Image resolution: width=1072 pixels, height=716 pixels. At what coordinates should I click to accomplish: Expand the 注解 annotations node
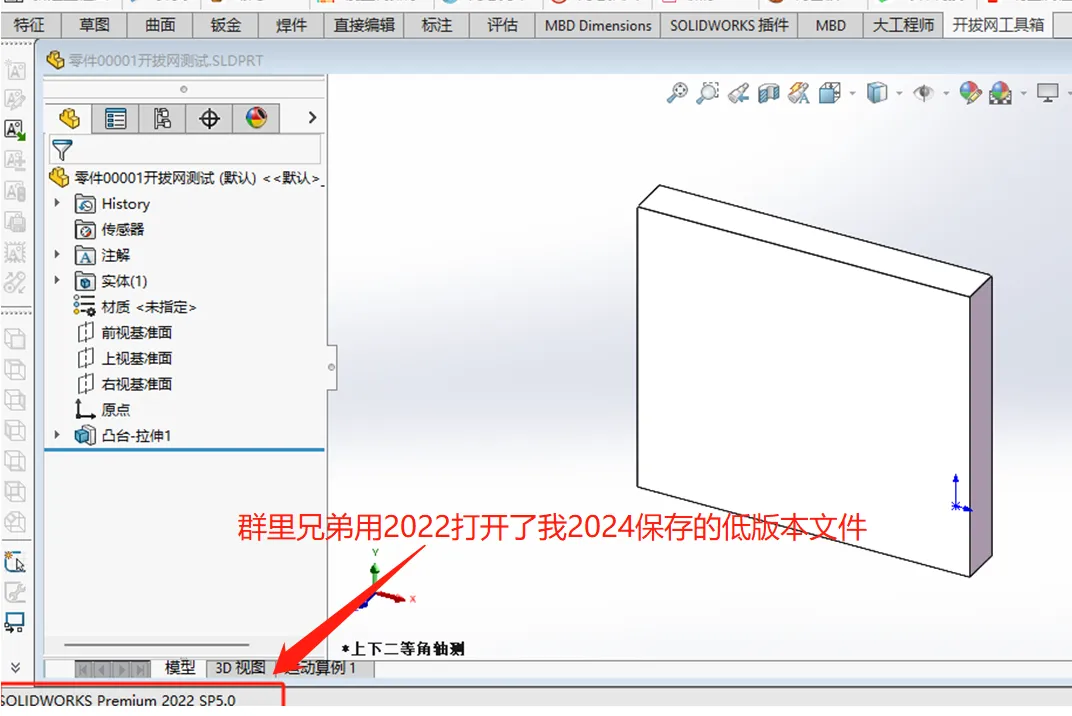[57, 254]
